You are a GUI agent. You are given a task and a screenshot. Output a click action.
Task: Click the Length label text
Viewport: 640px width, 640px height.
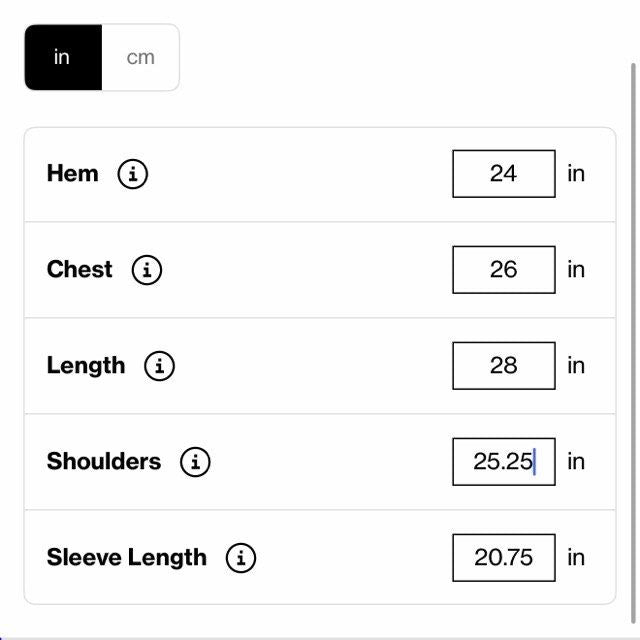(86, 366)
